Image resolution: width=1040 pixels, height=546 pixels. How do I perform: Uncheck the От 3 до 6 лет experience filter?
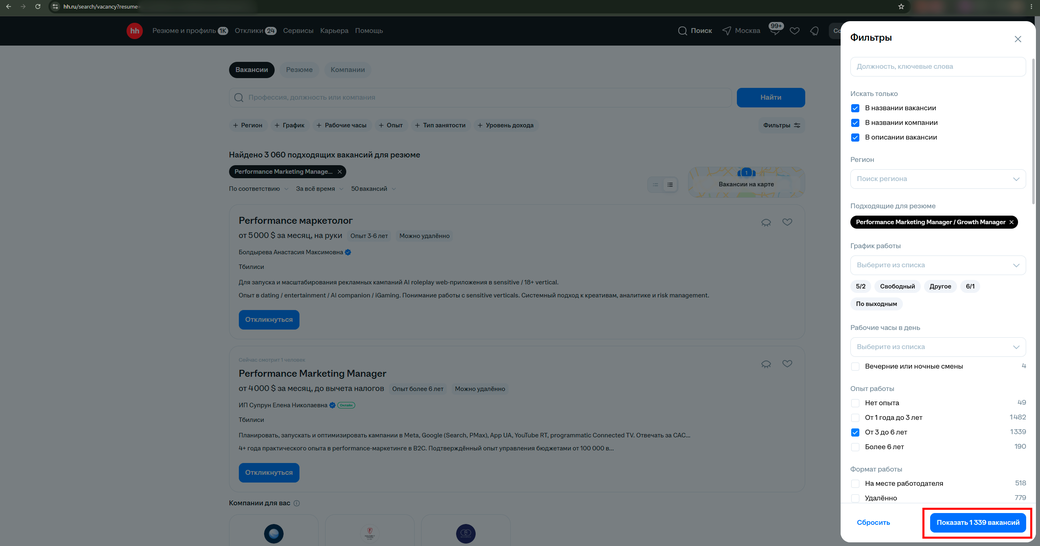coord(855,433)
